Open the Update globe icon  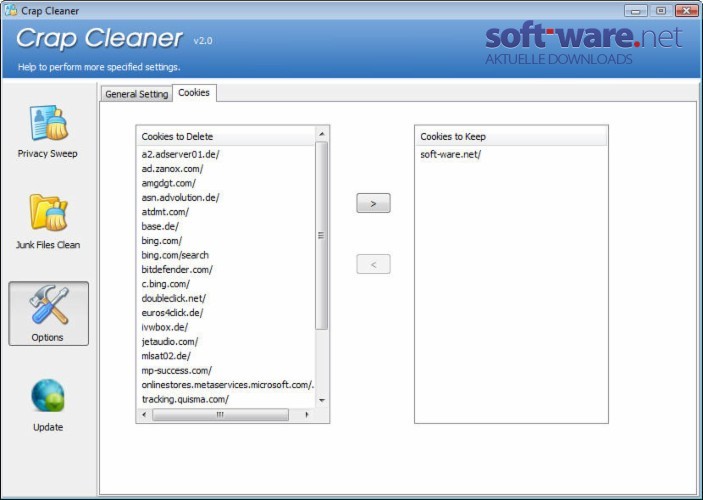[48, 396]
